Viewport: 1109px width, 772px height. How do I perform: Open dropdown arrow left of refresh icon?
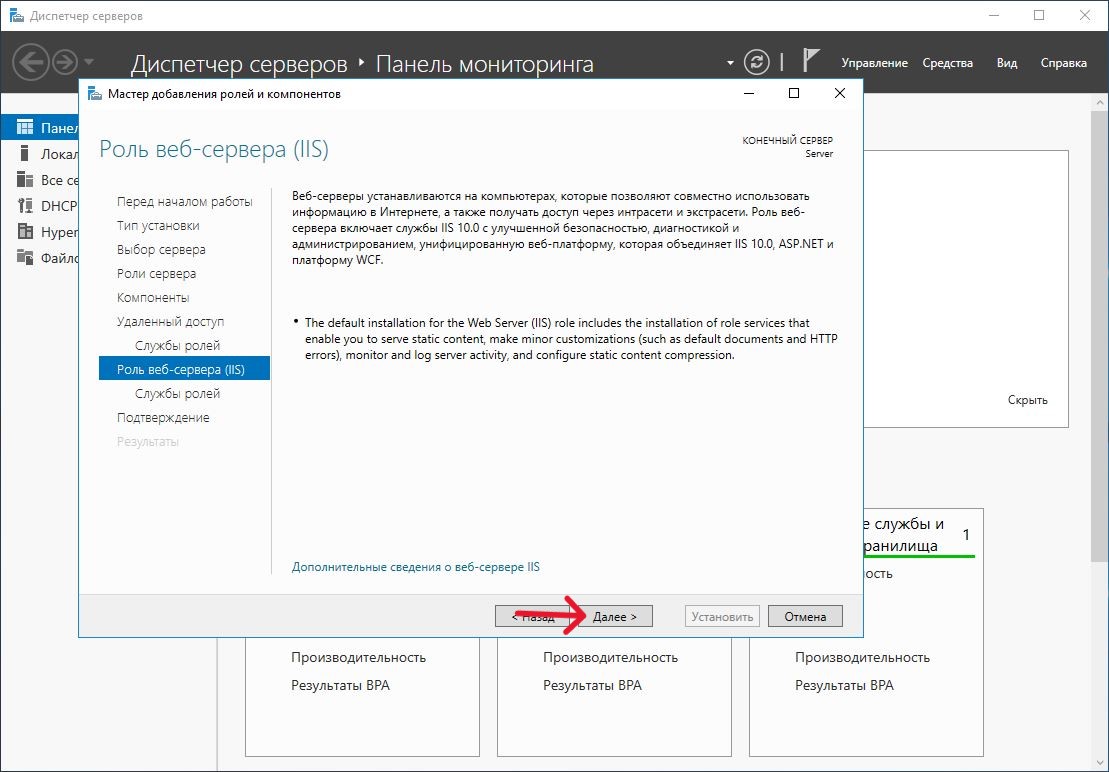point(730,63)
